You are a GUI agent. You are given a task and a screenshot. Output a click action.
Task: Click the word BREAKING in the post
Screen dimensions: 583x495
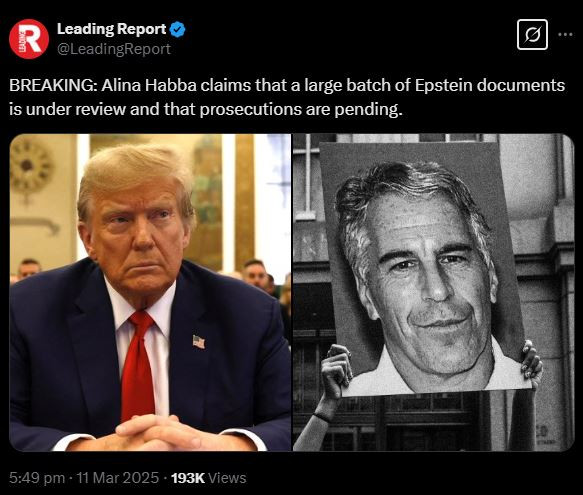[x=53, y=85]
